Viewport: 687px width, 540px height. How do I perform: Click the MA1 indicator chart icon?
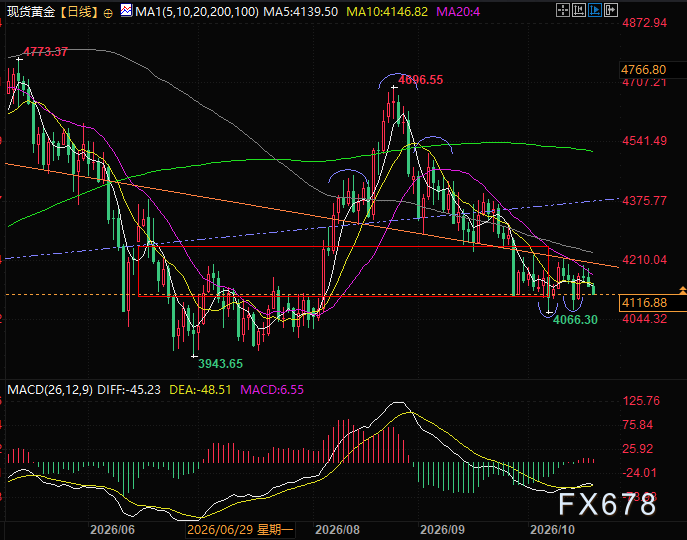pyautogui.click(x=126, y=11)
